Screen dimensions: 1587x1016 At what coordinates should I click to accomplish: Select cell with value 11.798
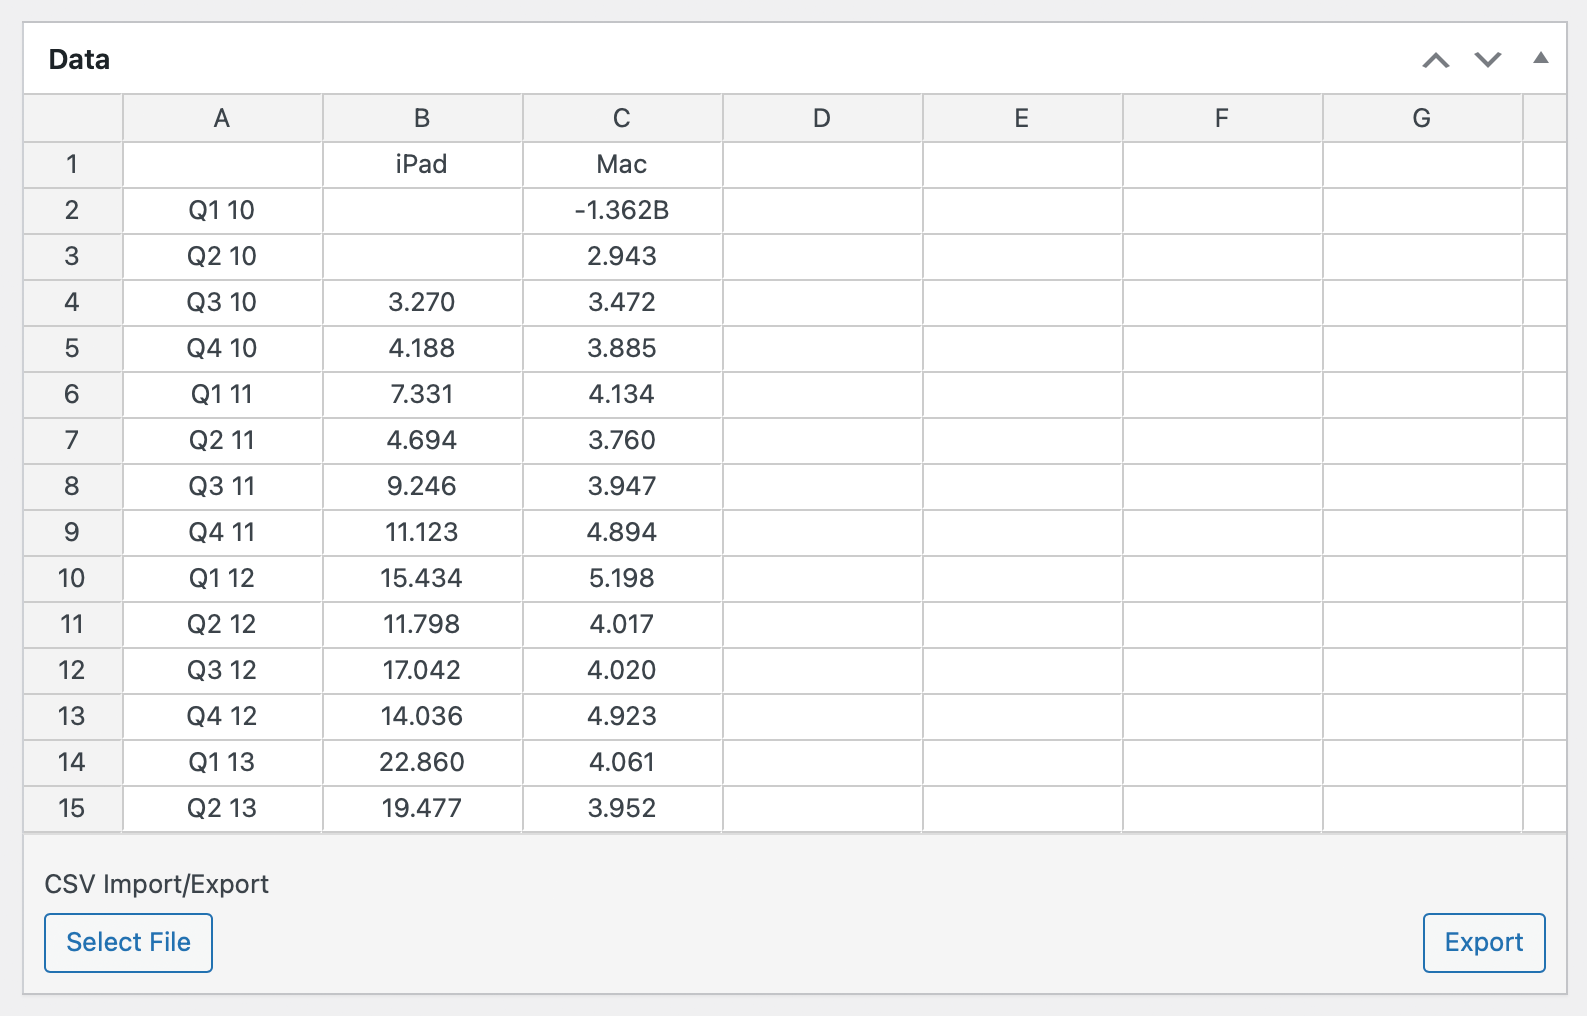[x=422, y=624]
